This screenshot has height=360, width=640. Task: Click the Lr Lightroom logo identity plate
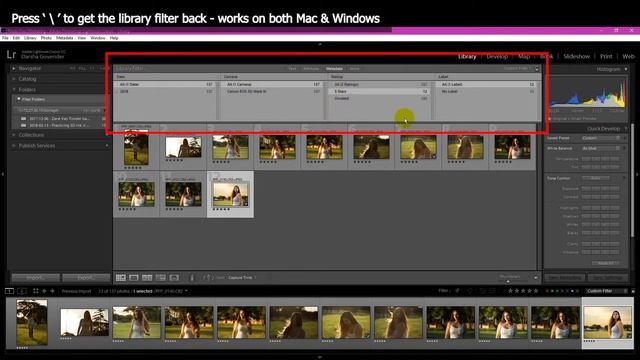click(11, 54)
